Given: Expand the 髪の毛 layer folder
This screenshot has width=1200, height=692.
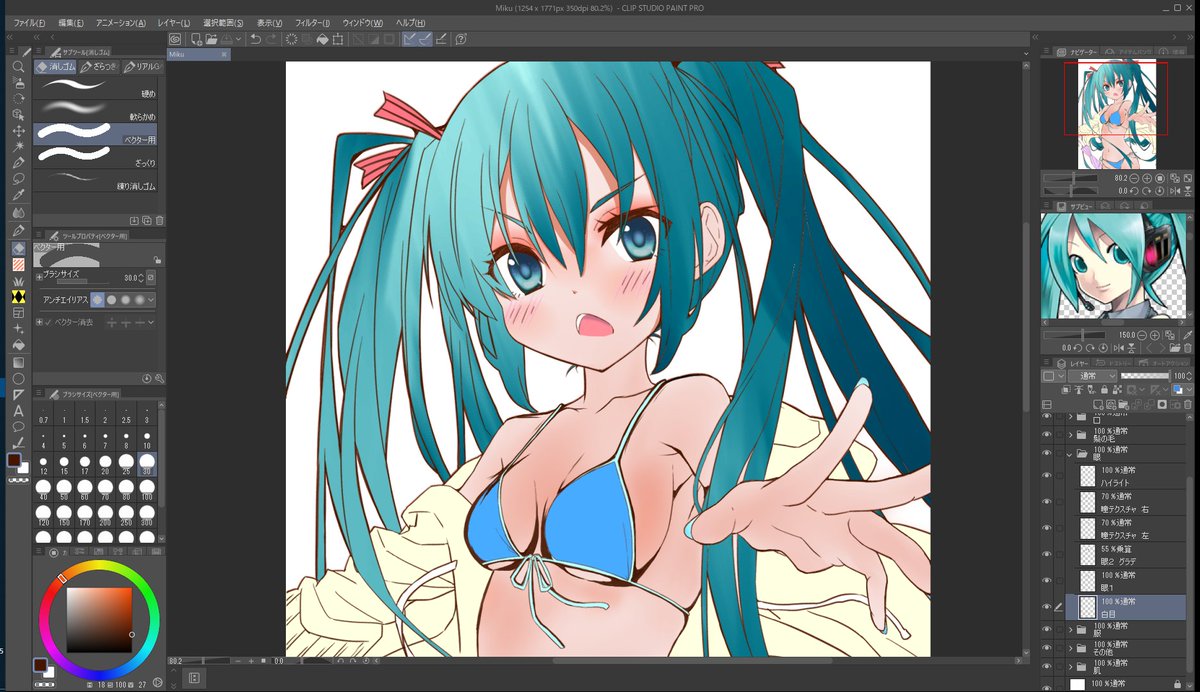Looking at the screenshot, I should pyautogui.click(x=1071, y=435).
